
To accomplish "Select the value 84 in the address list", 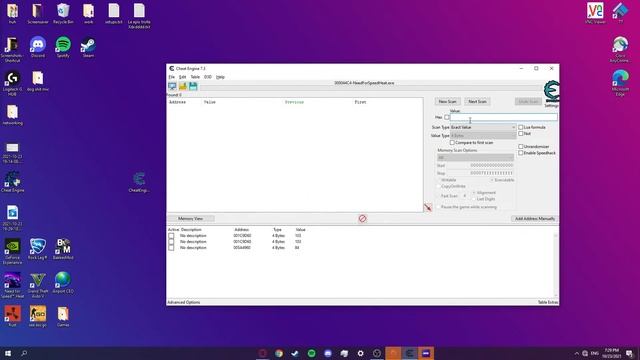I will point(297,247).
